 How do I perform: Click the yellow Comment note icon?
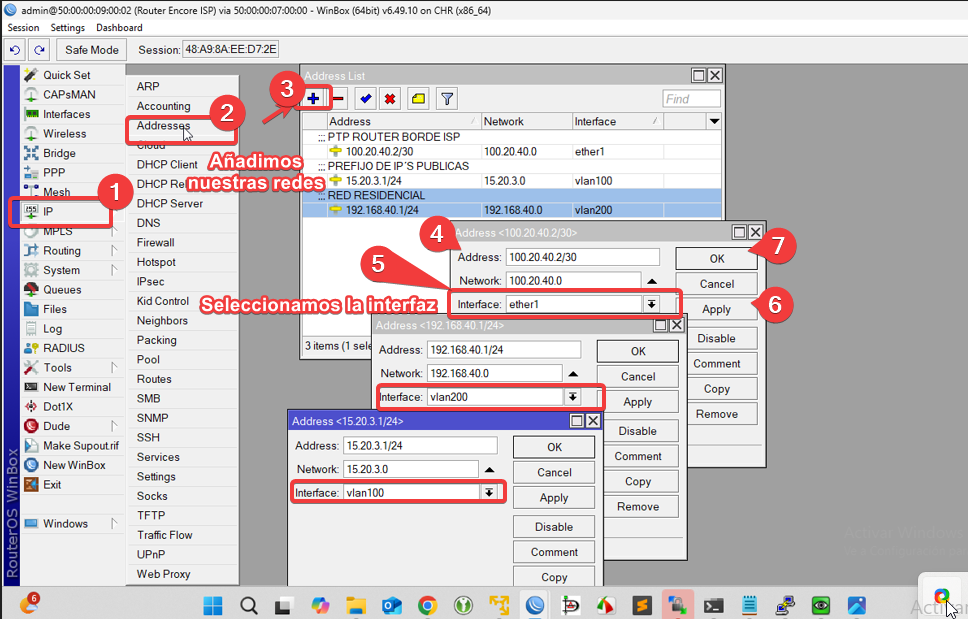coord(418,99)
